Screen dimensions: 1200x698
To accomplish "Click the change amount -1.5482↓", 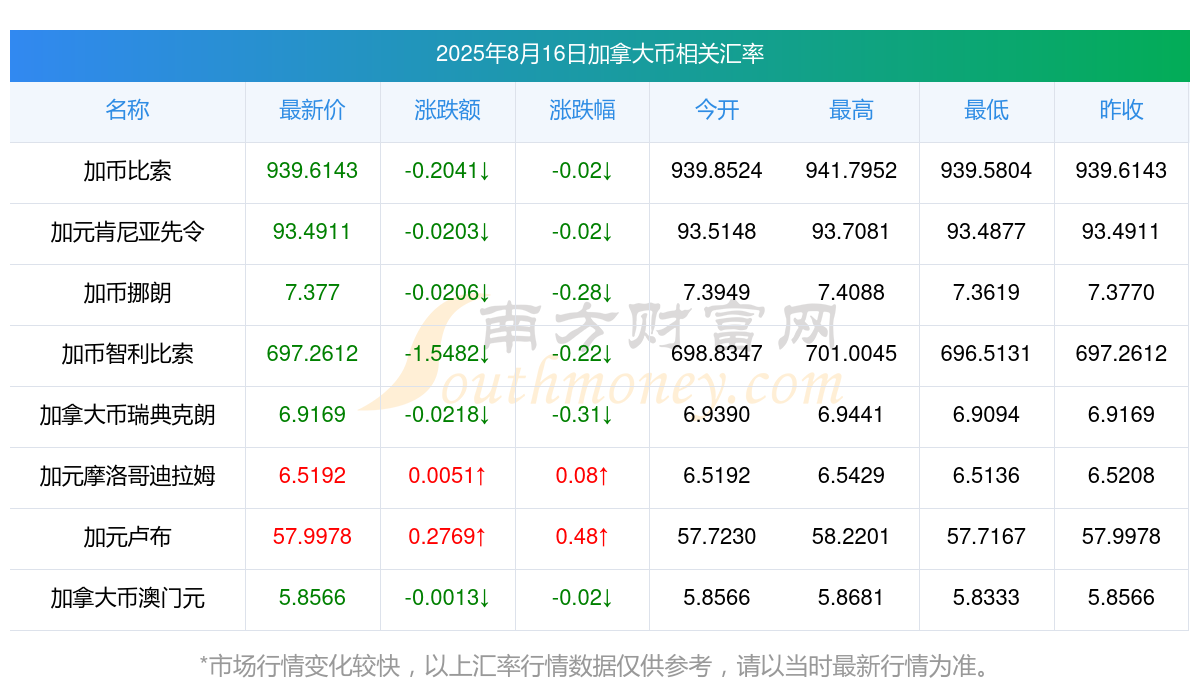I will (x=447, y=354).
